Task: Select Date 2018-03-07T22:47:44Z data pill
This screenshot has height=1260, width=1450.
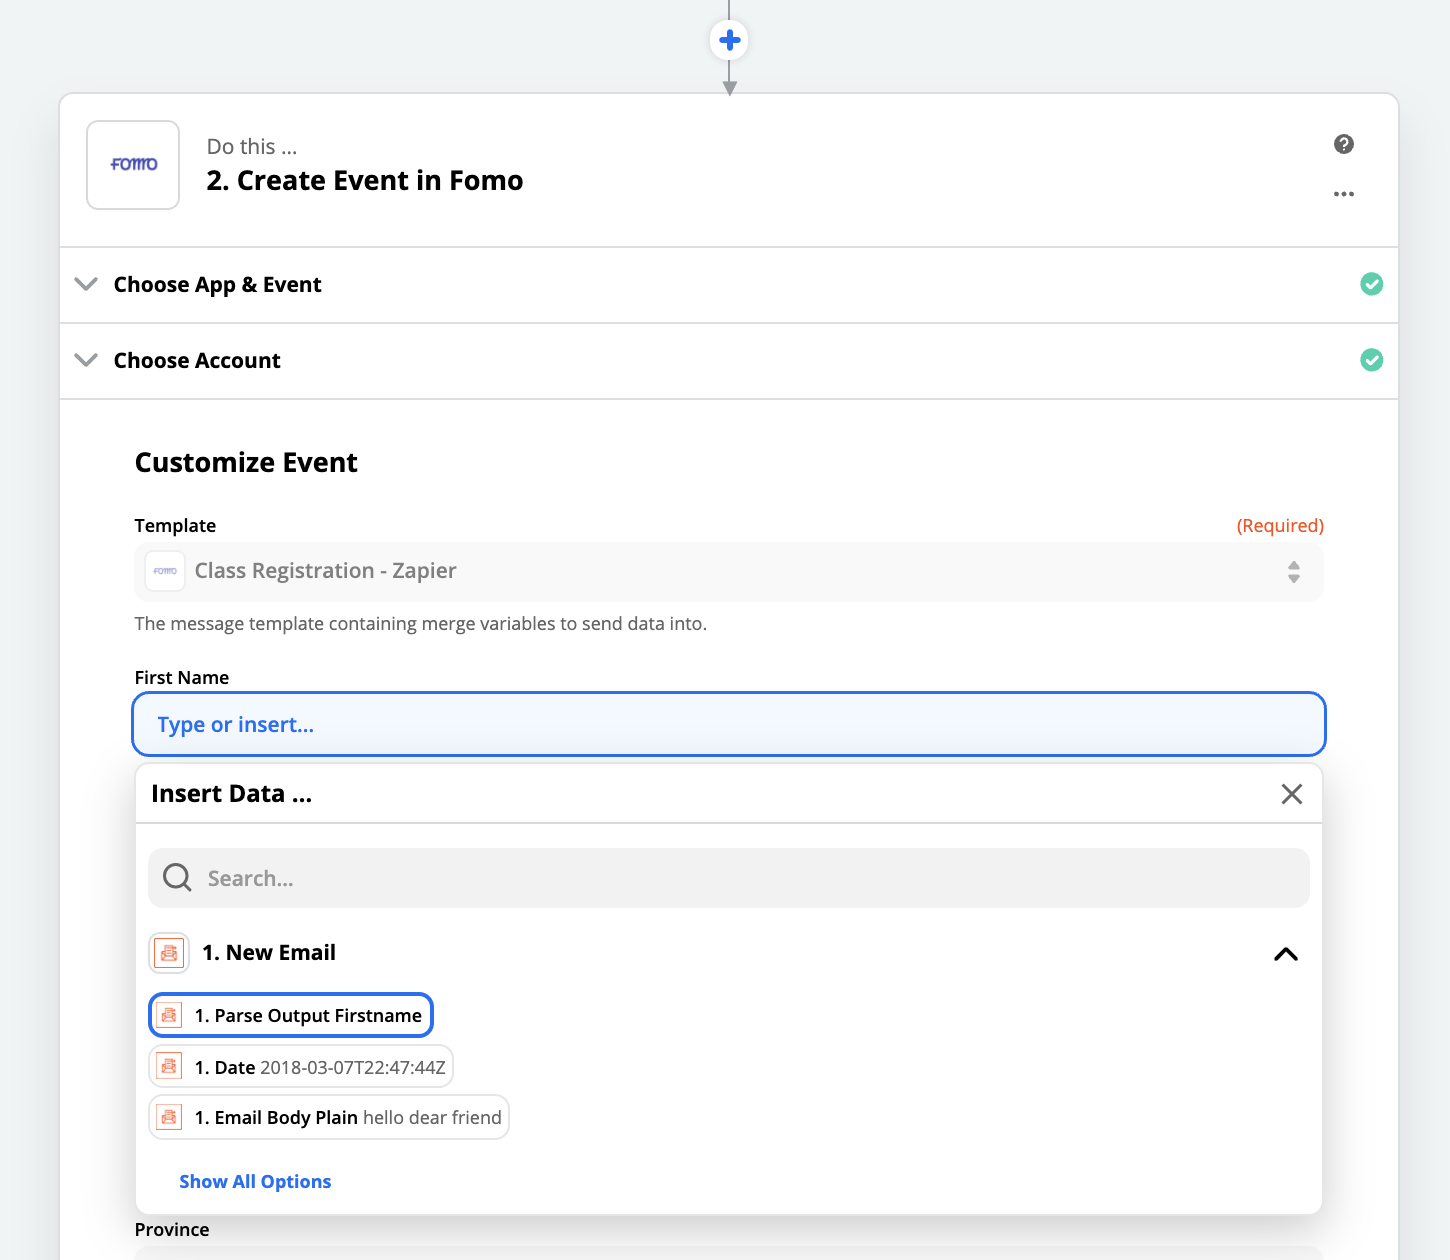Action: pyautogui.click(x=301, y=1067)
